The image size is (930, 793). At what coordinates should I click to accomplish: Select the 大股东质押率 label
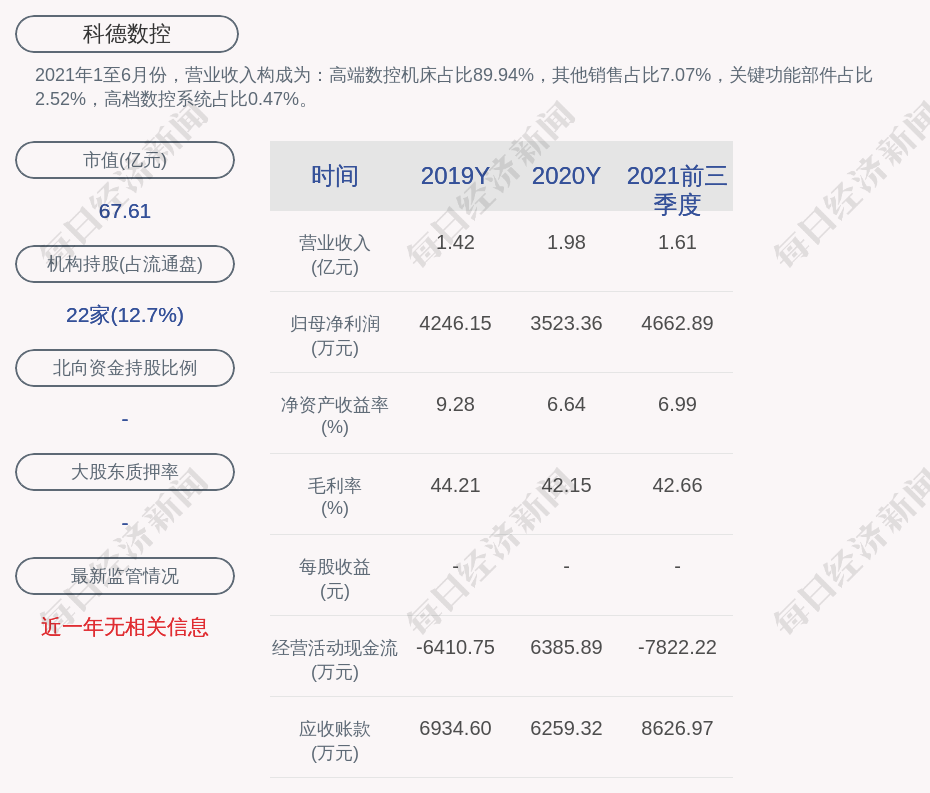click(125, 472)
